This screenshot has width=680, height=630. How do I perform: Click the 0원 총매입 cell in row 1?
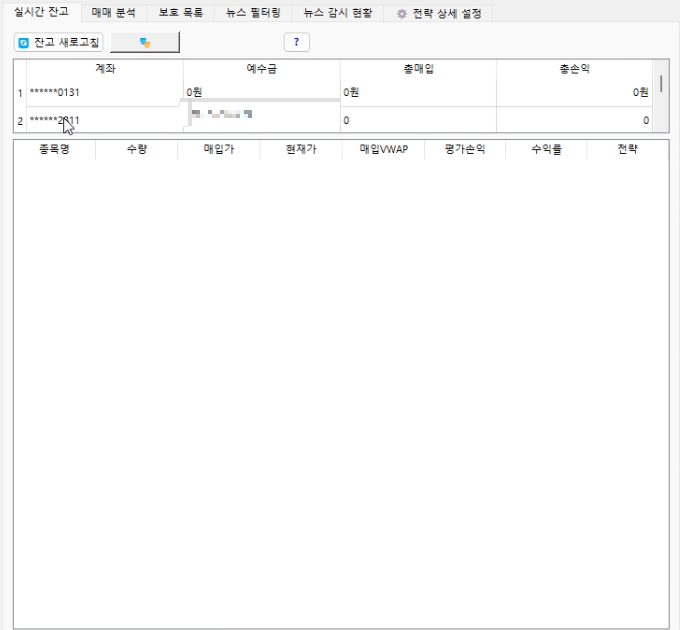[418, 92]
